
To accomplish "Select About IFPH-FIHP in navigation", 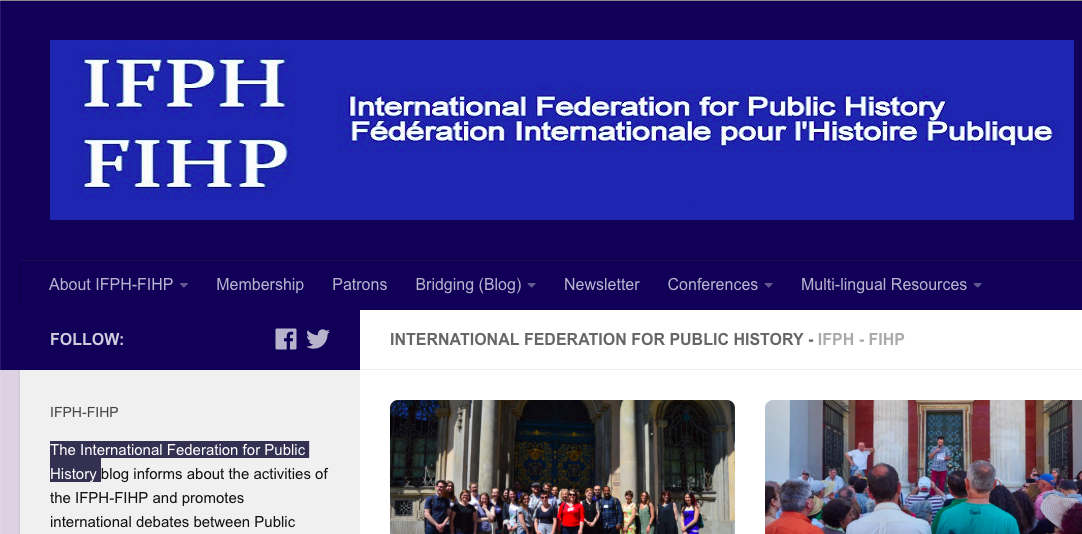I will (111, 284).
